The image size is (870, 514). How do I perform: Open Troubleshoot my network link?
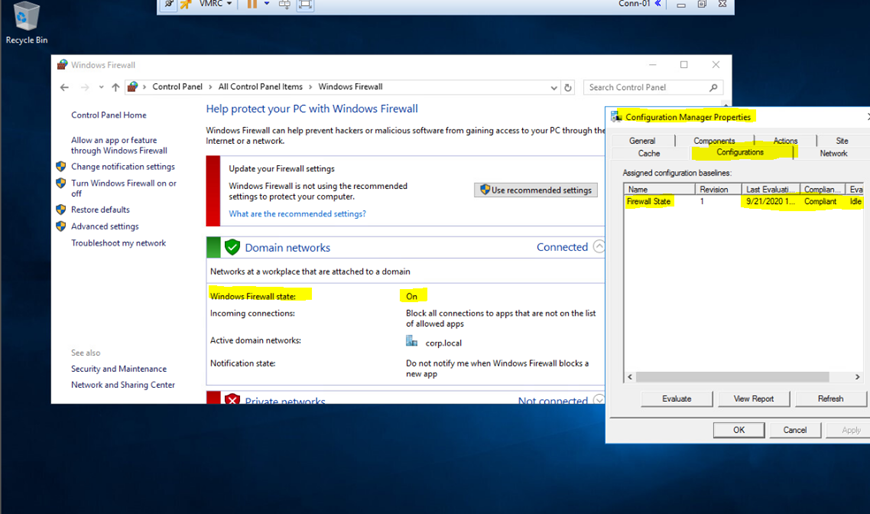click(118, 243)
